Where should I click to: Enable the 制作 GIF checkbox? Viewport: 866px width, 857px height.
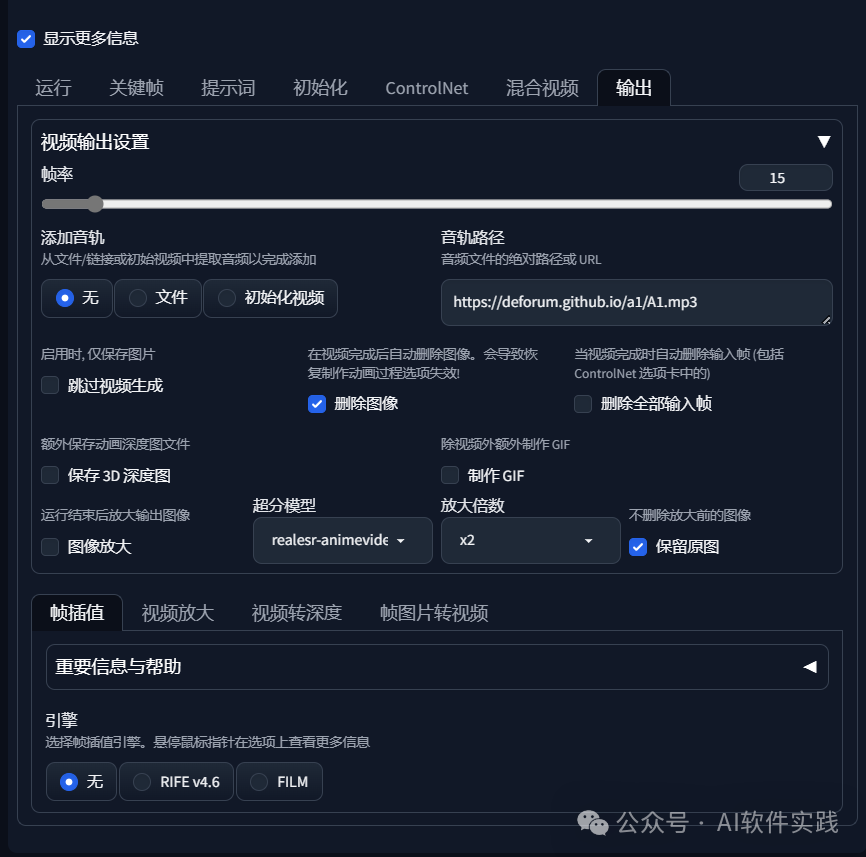[450, 475]
